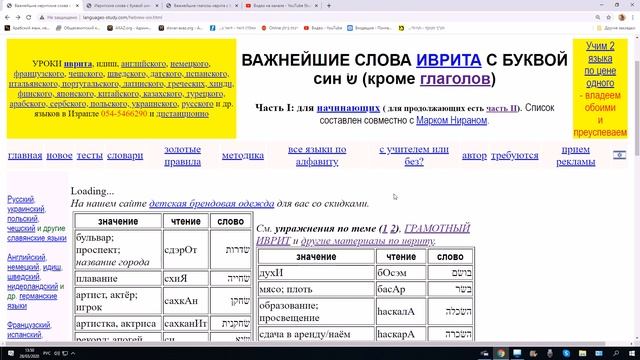Open the Марком Нираном link
Image resolution: width=640 pixels, height=360 pixels.
451,120
